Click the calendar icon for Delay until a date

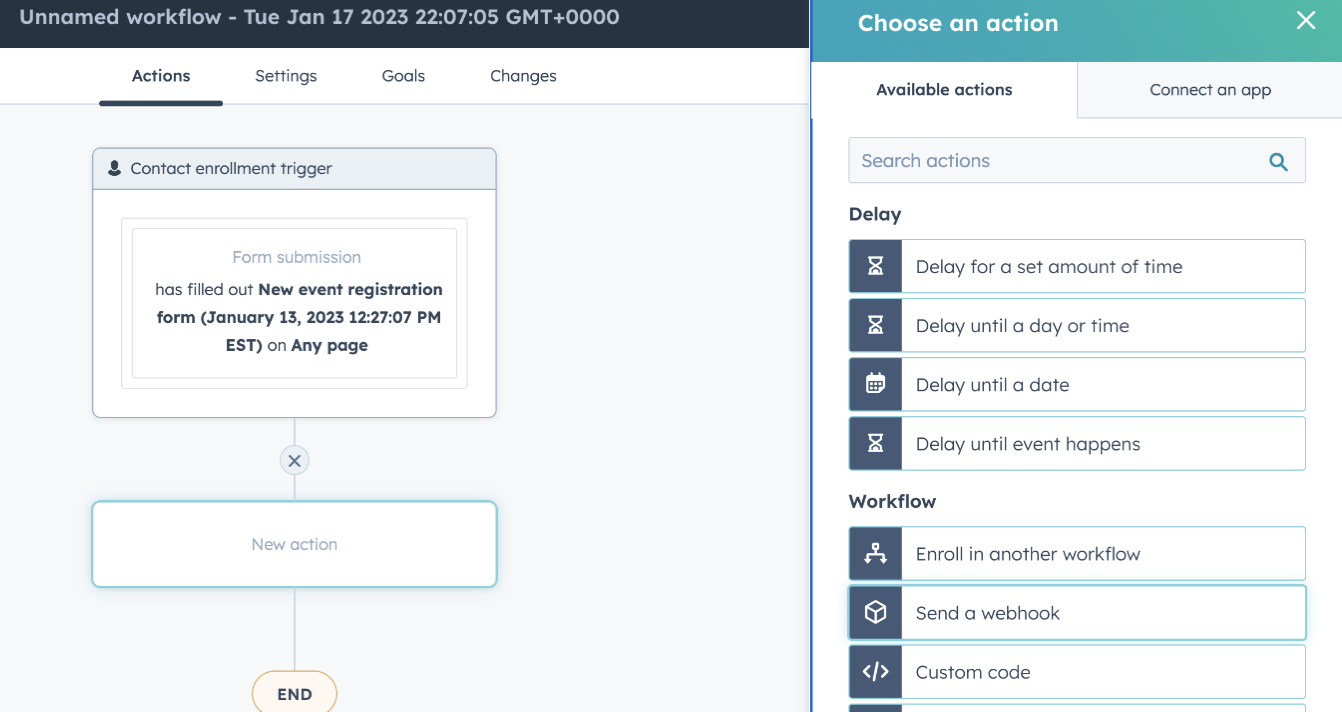pyautogui.click(x=876, y=384)
